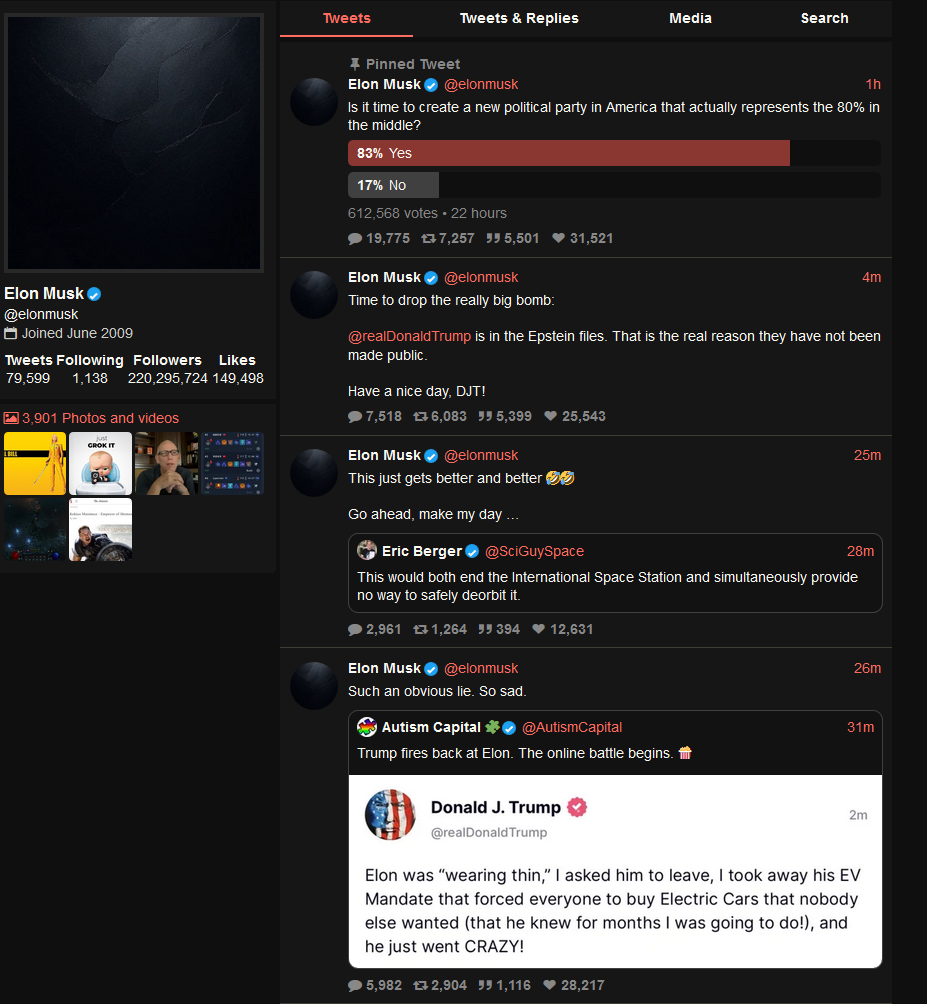Image resolution: width=927 pixels, height=1004 pixels.
Task: Click retweet icon on the Epstein files tweet
Action: click(x=420, y=416)
